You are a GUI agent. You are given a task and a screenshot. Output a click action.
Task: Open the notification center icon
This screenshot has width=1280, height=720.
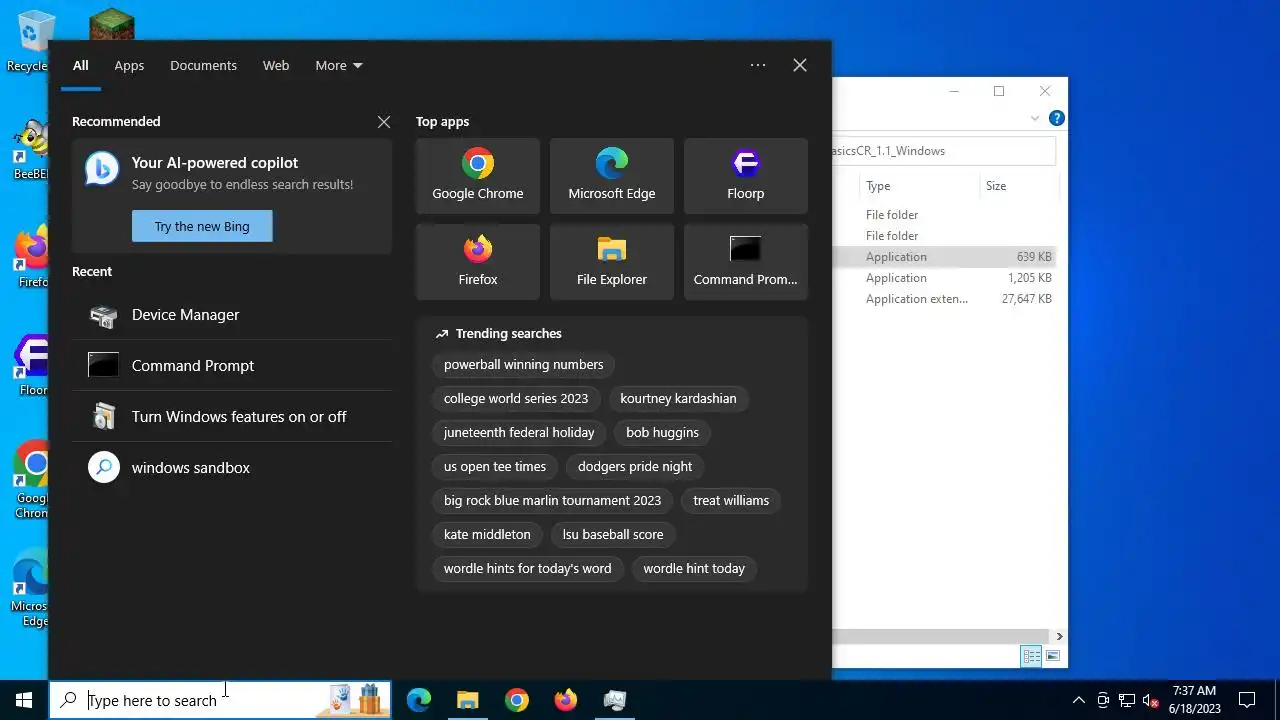1247,700
